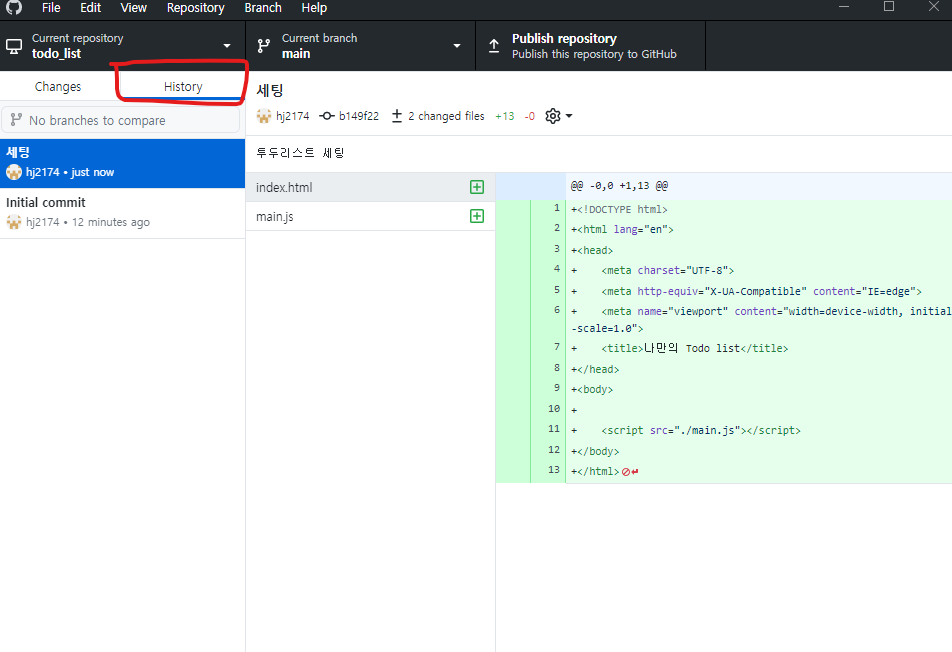Click diff line number 4

(557, 269)
